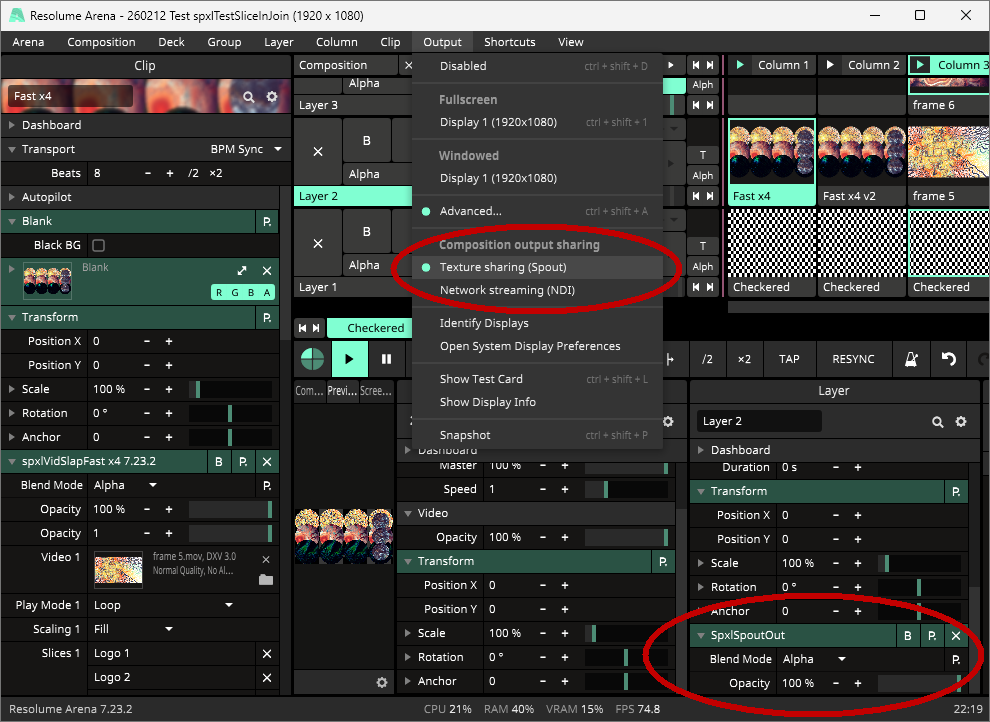
Task: Click the TAP tempo button
Action: tap(789, 359)
